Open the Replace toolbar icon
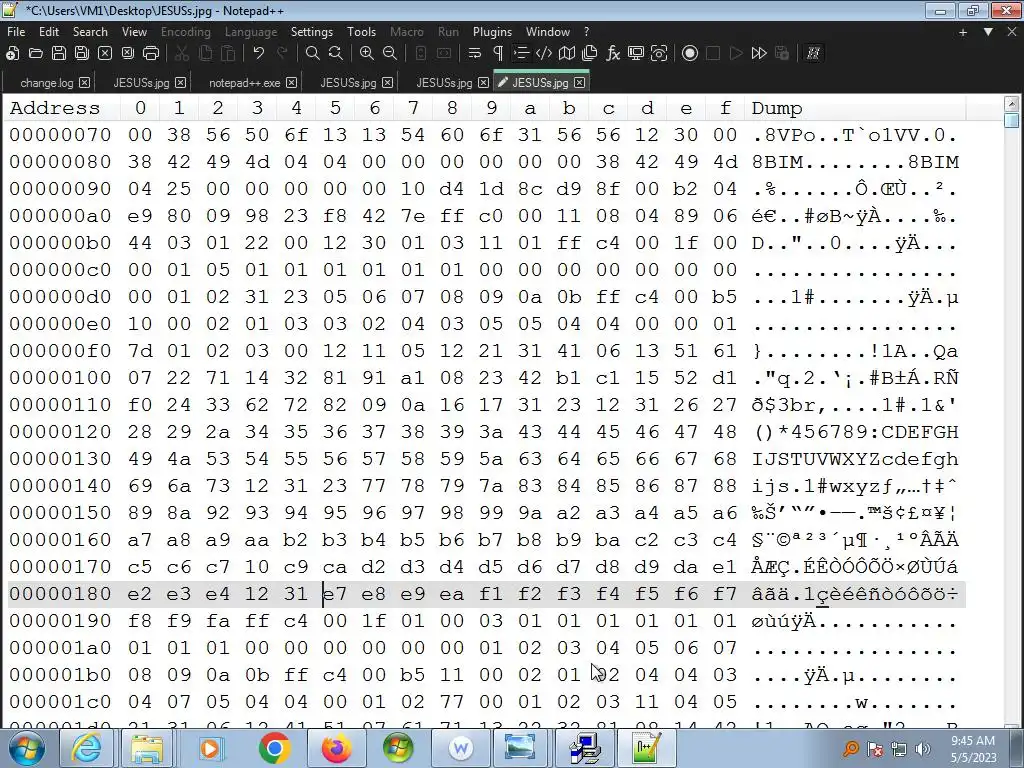 click(336, 54)
